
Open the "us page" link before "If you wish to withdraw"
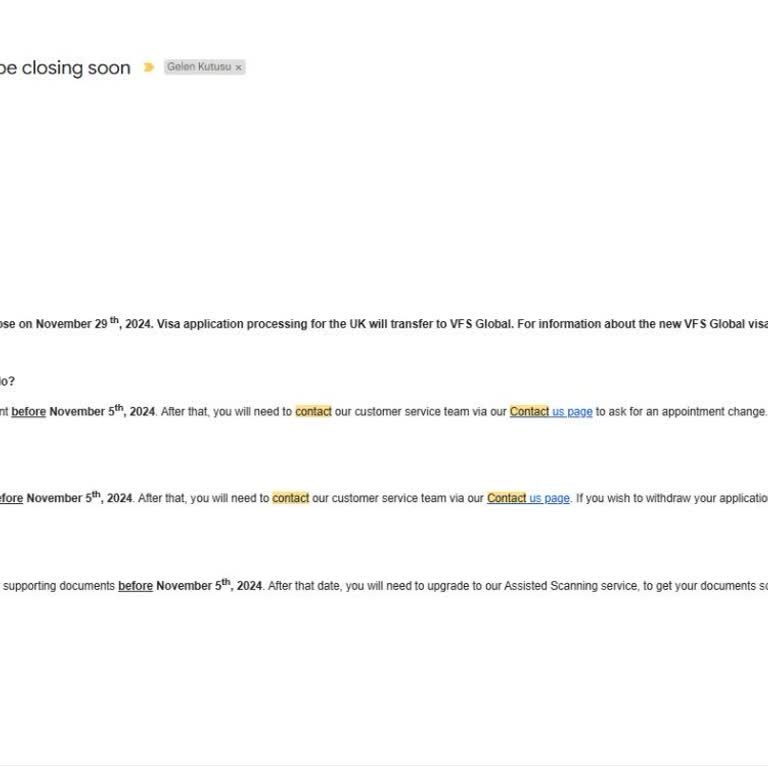pyautogui.click(x=549, y=498)
